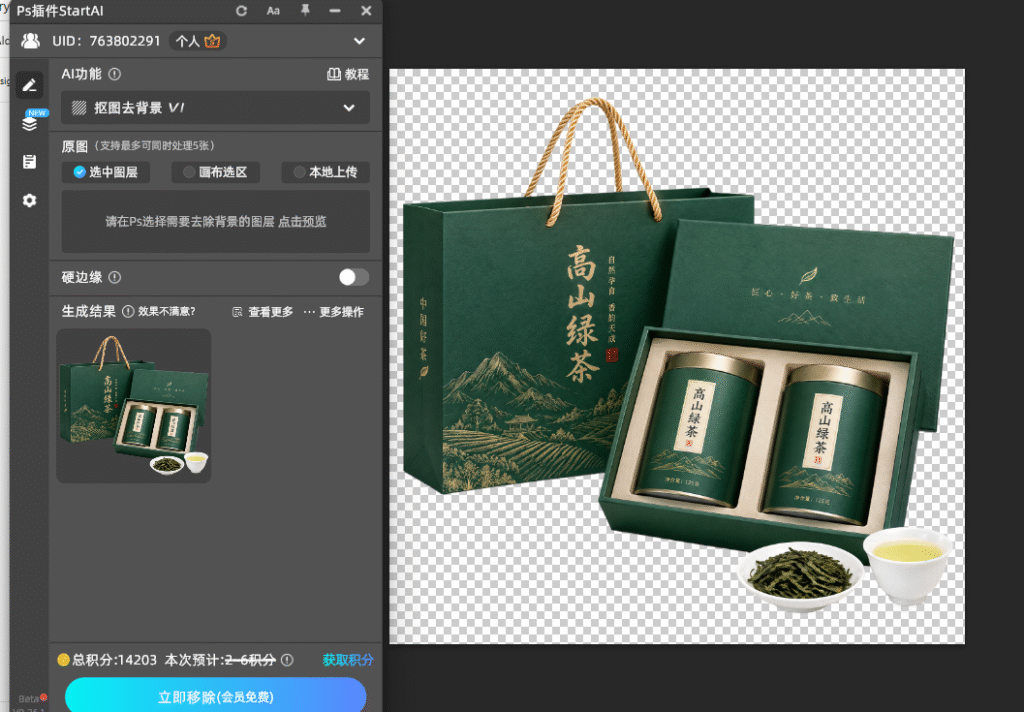Click the 总积分:14203 text
Screen dimensions: 1024x712
(114, 660)
